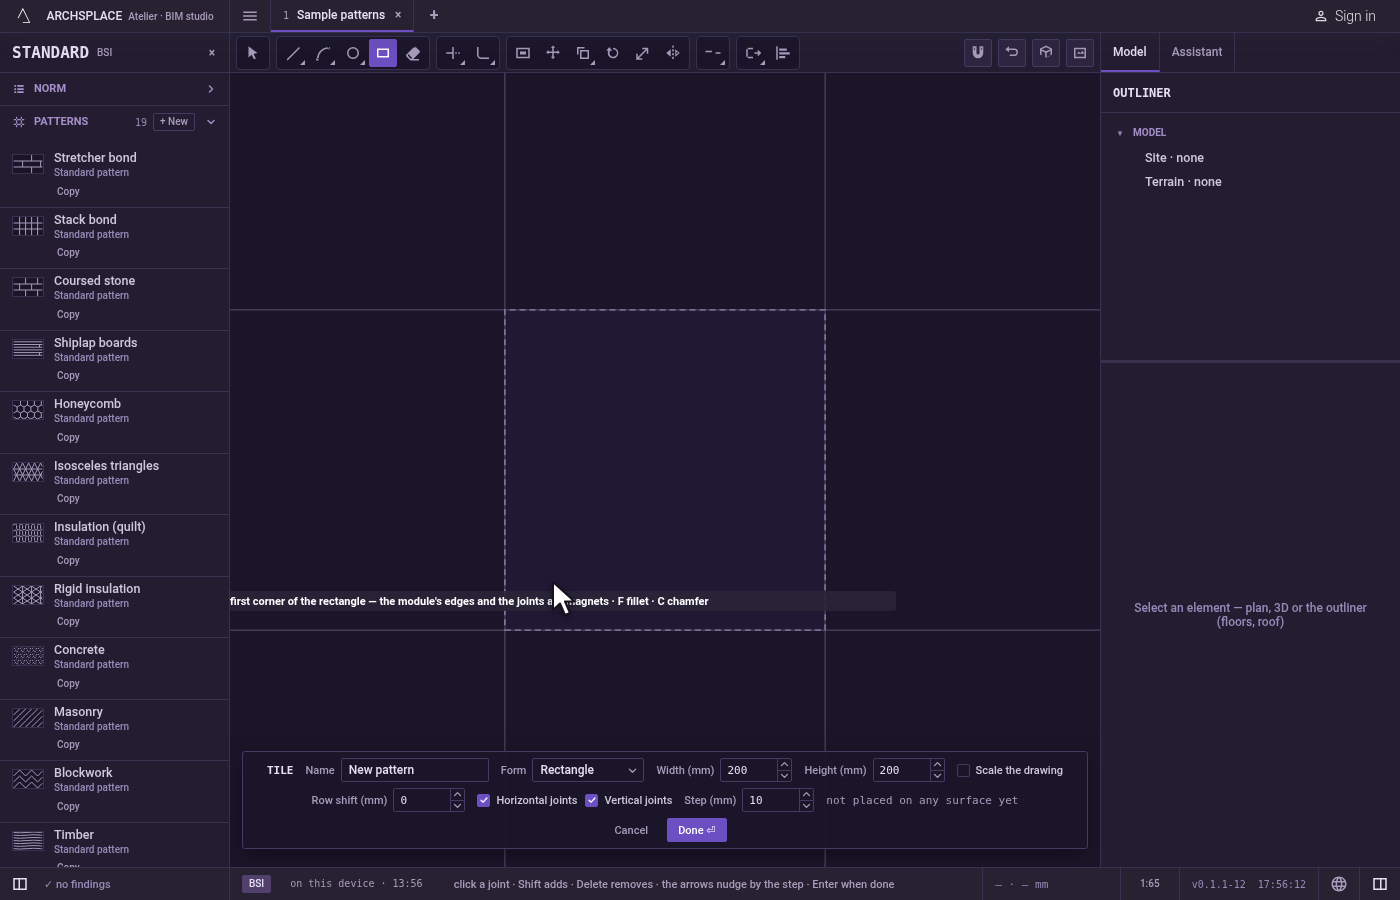Create a new pattern with + New
This screenshot has height=900, width=1400.
(x=174, y=122)
